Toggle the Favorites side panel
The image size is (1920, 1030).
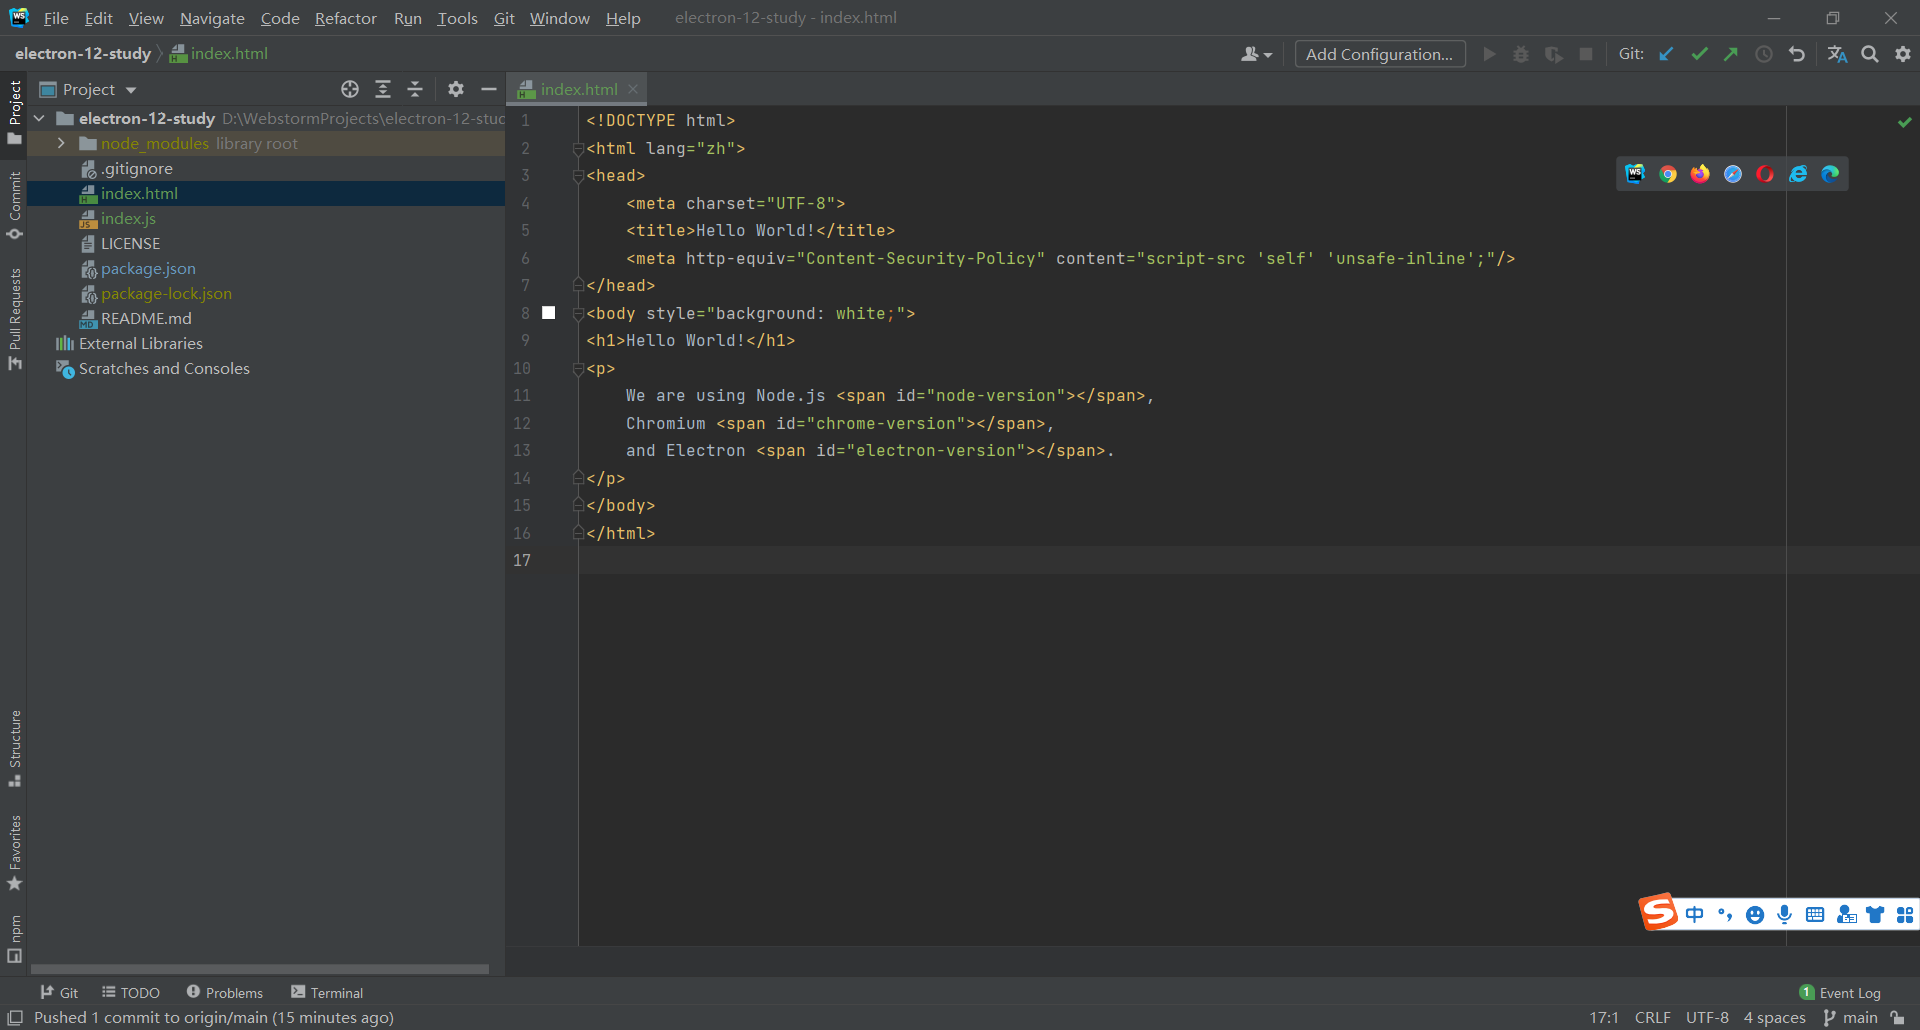tap(14, 853)
